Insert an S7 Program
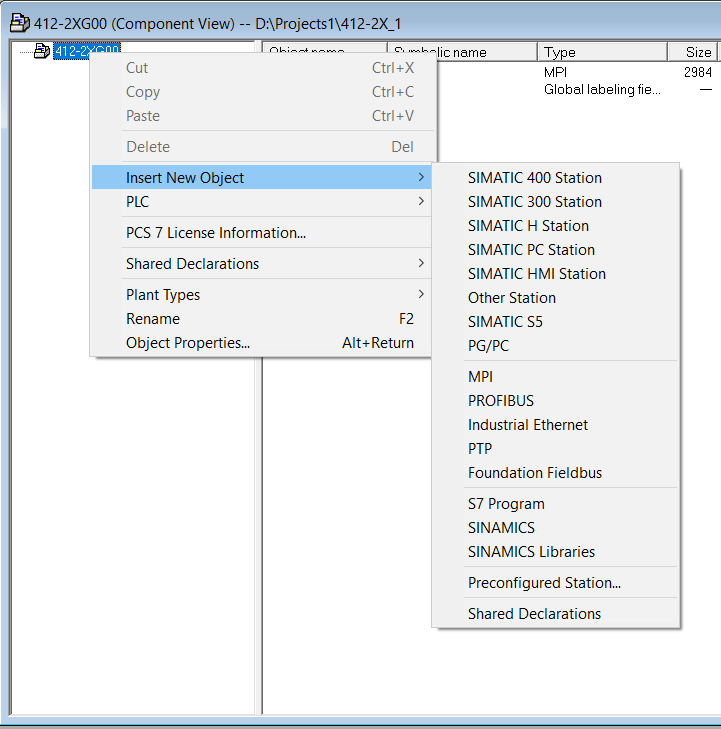This screenshot has height=729, width=721. click(x=556, y=504)
